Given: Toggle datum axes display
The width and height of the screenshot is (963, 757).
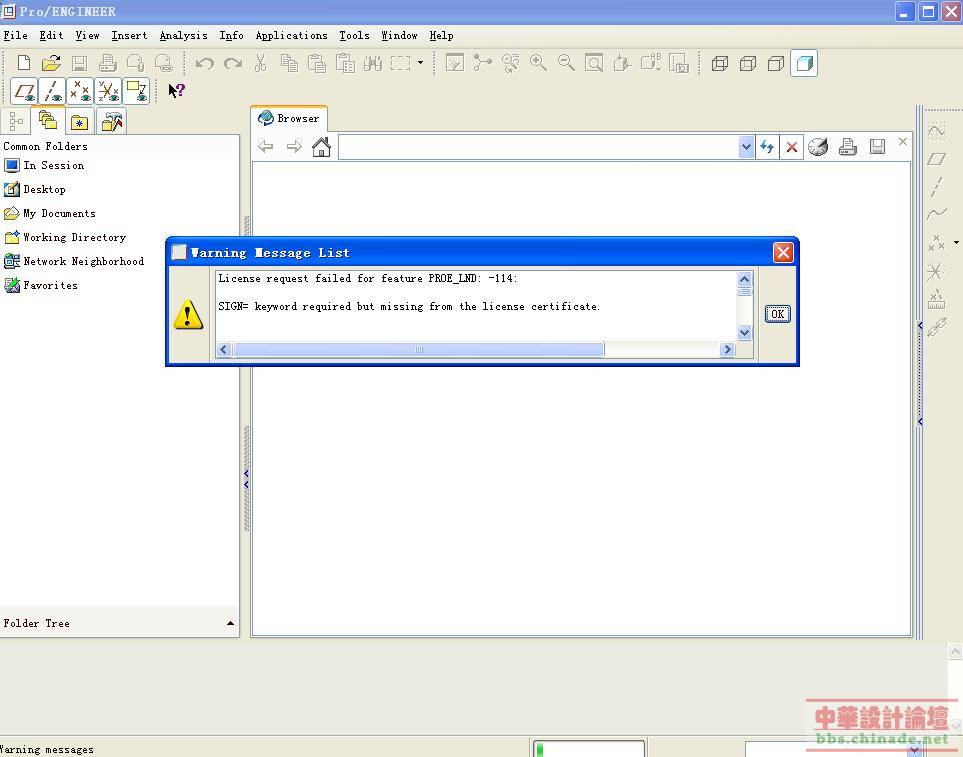Looking at the screenshot, I should click(53, 92).
